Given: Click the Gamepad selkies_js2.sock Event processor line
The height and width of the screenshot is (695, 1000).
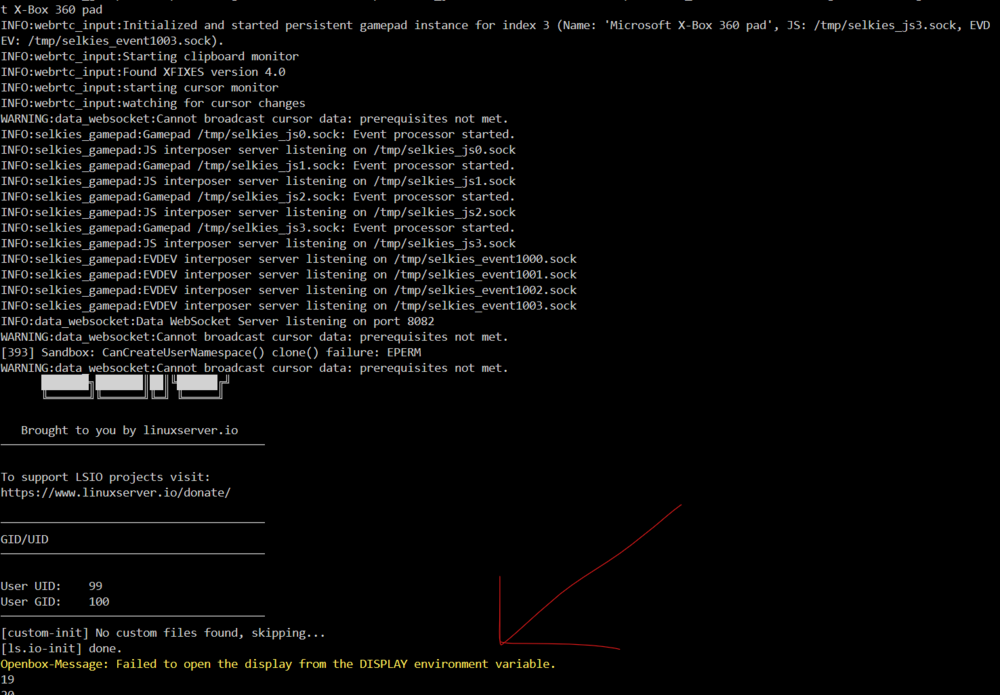Looking at the screenshot, I should click(x=258, y=196).
